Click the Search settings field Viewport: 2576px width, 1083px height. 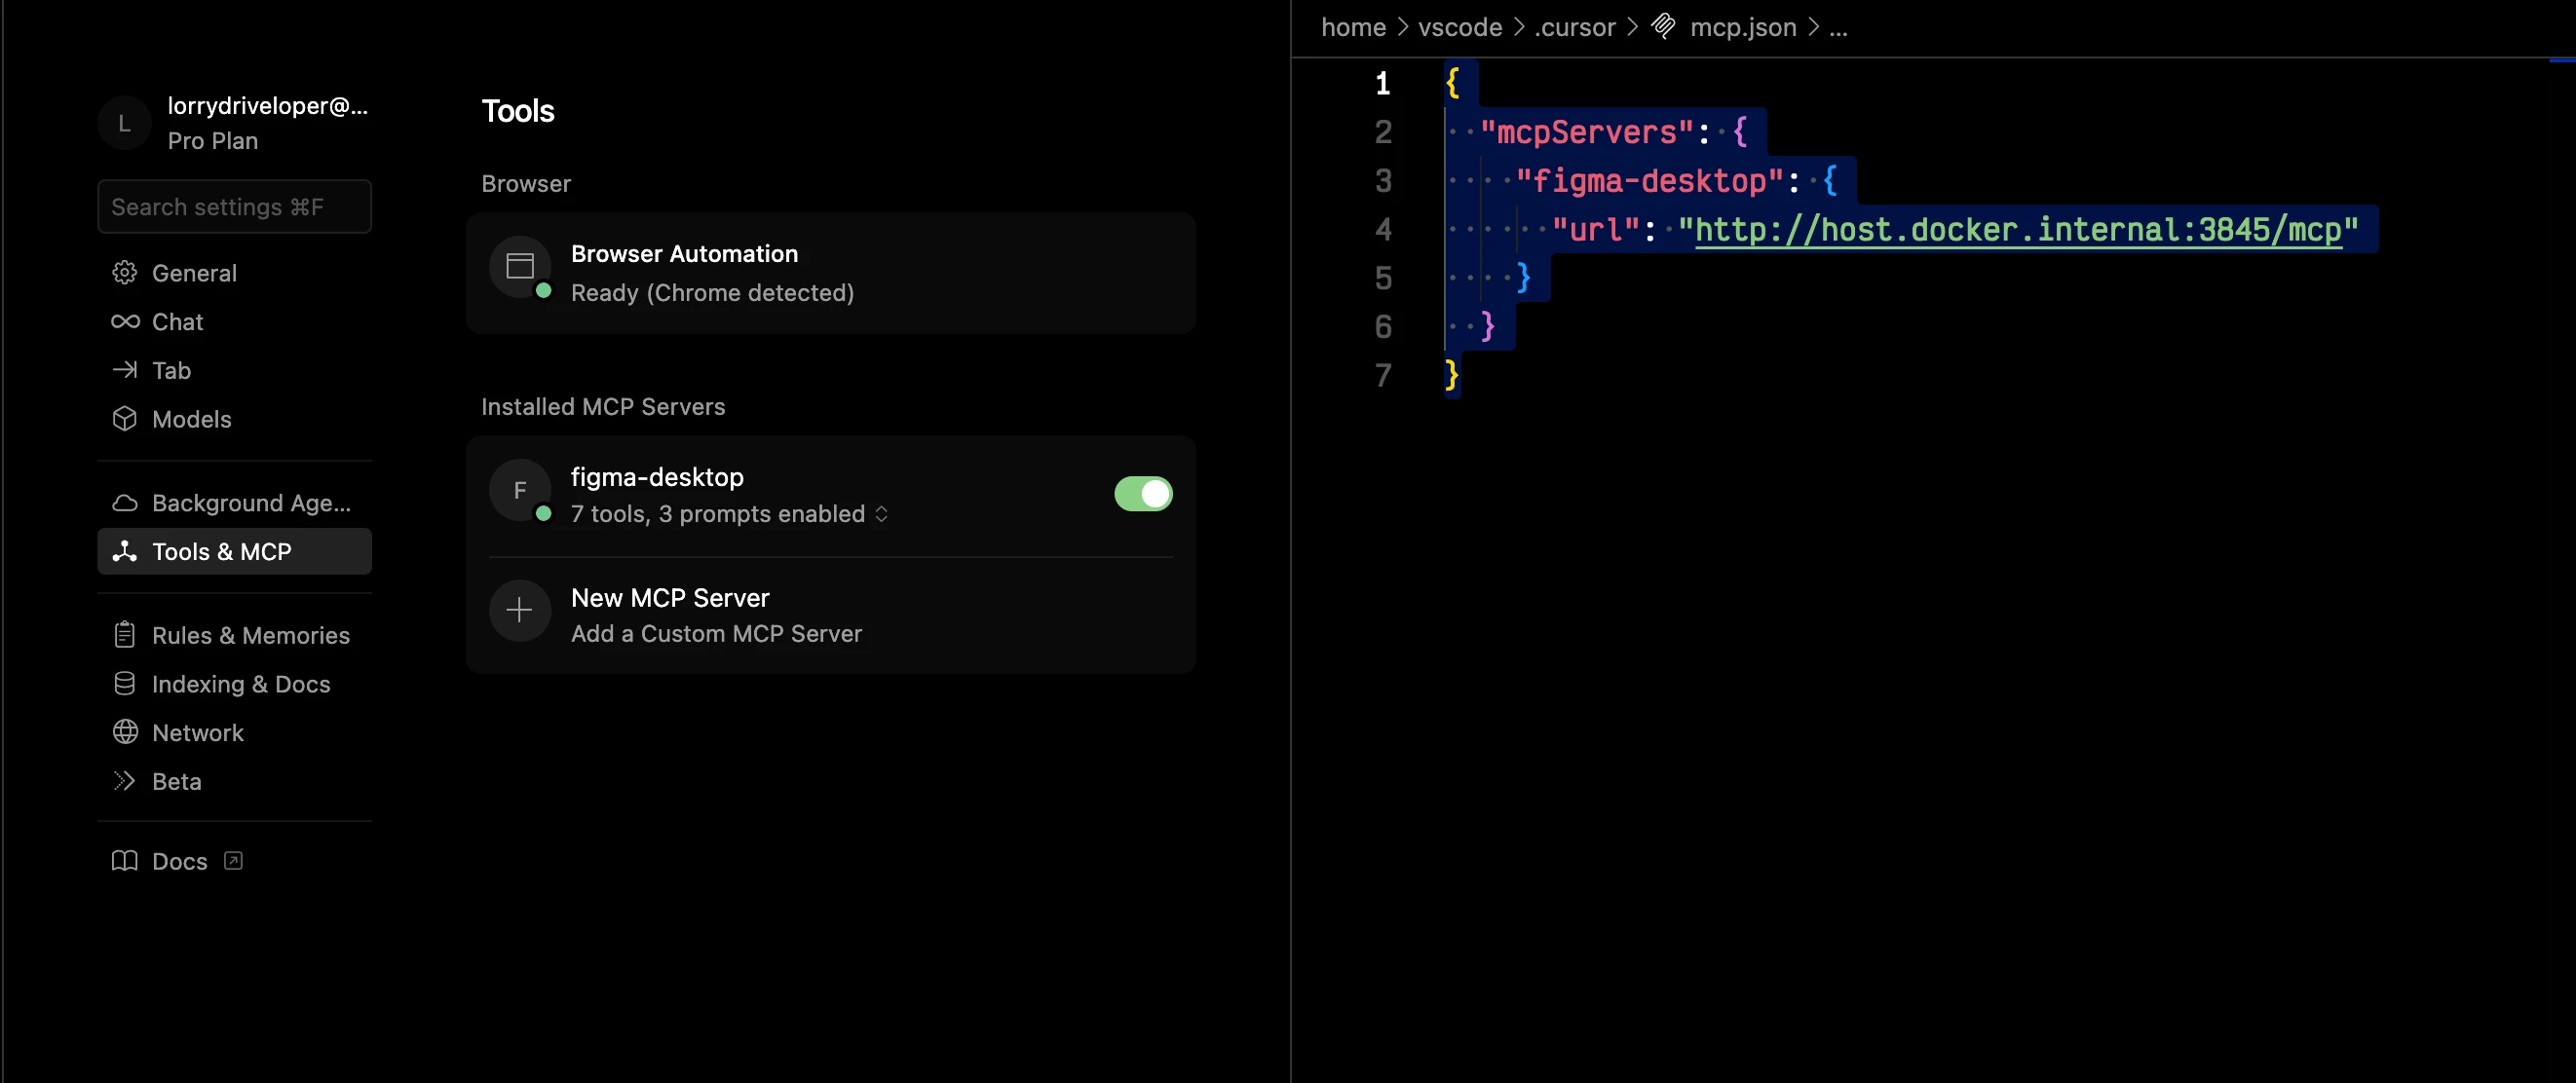tap(234, 207)
